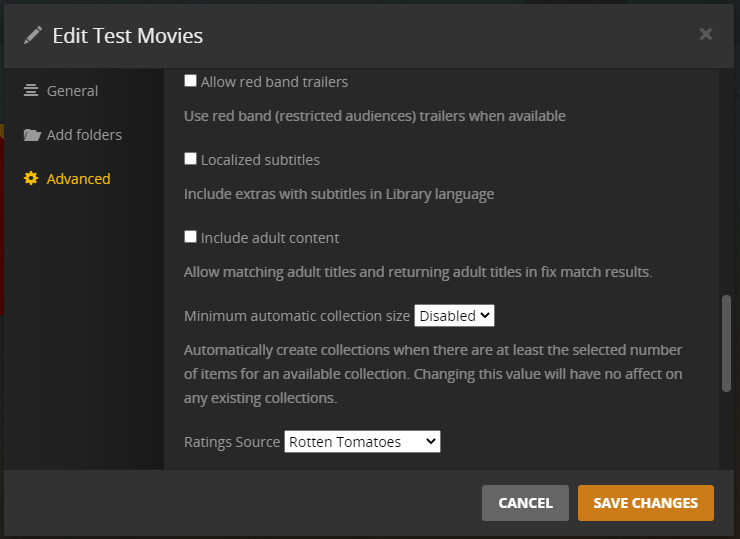Toggle the Localized subtitles checkbox
The image size is (740, 539).
[x=191, y=159]
